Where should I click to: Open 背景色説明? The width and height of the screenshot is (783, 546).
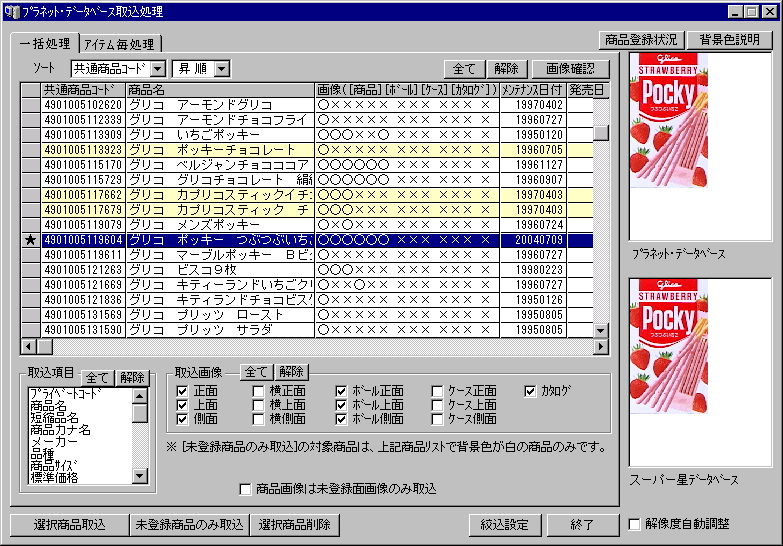point(730,39)
